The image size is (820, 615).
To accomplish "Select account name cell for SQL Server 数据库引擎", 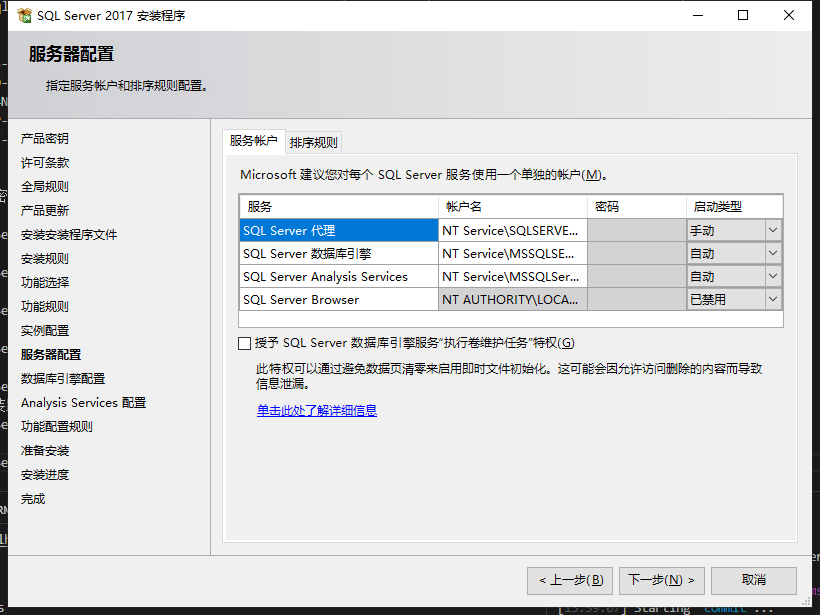I will click(x=511, y=253).
